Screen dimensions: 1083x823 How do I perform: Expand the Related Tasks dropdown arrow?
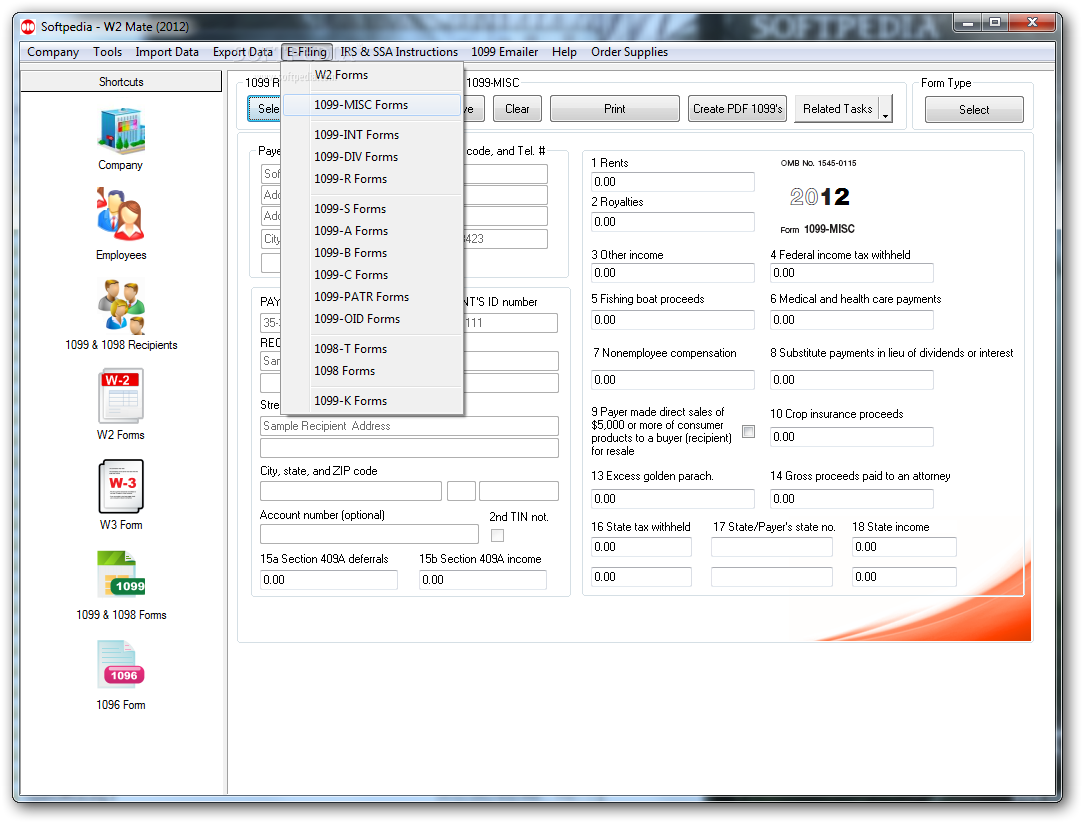click(885, 109)
